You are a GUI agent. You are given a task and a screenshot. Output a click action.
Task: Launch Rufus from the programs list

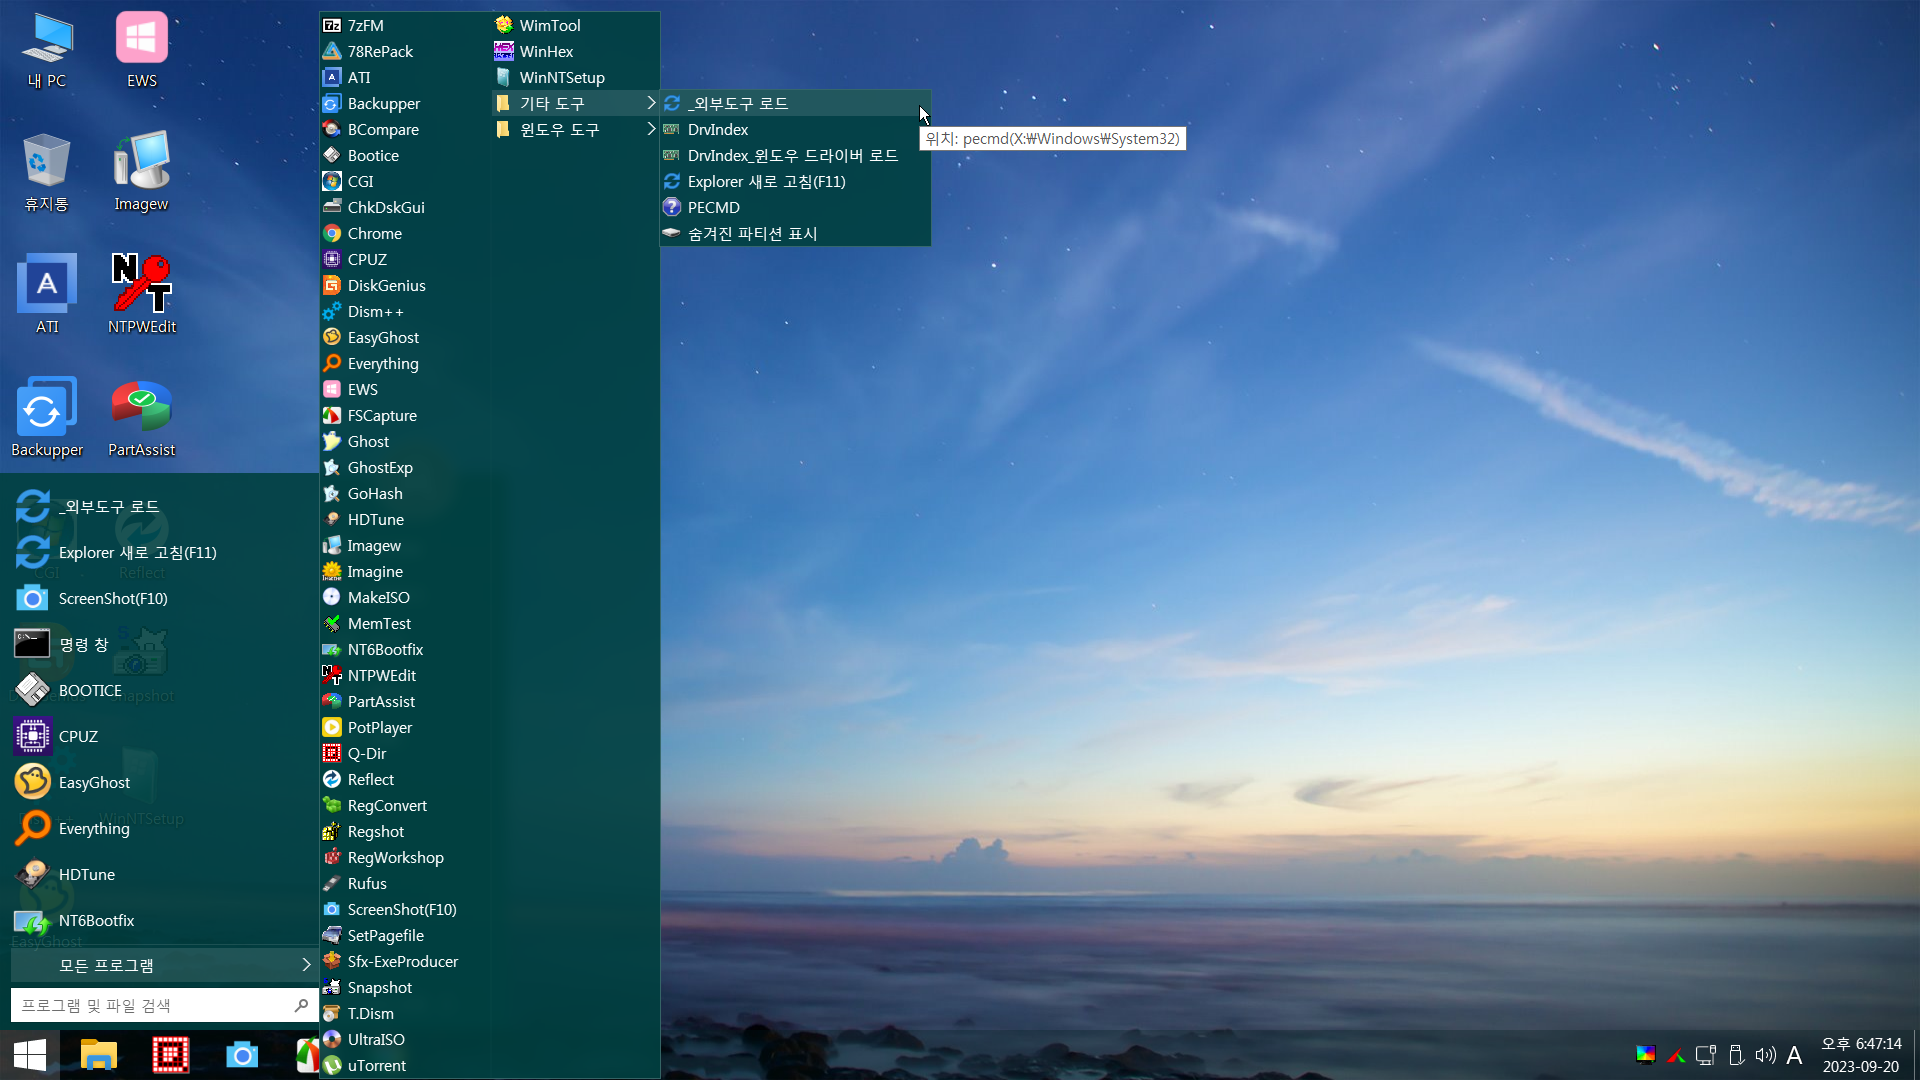[404, 883]
